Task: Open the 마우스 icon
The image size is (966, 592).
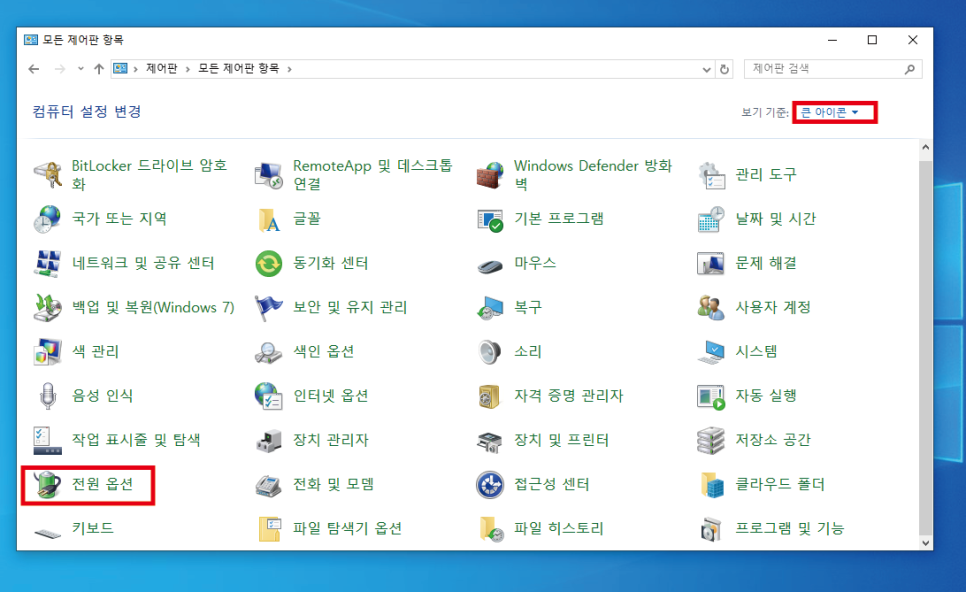Action: coord(490,265)
